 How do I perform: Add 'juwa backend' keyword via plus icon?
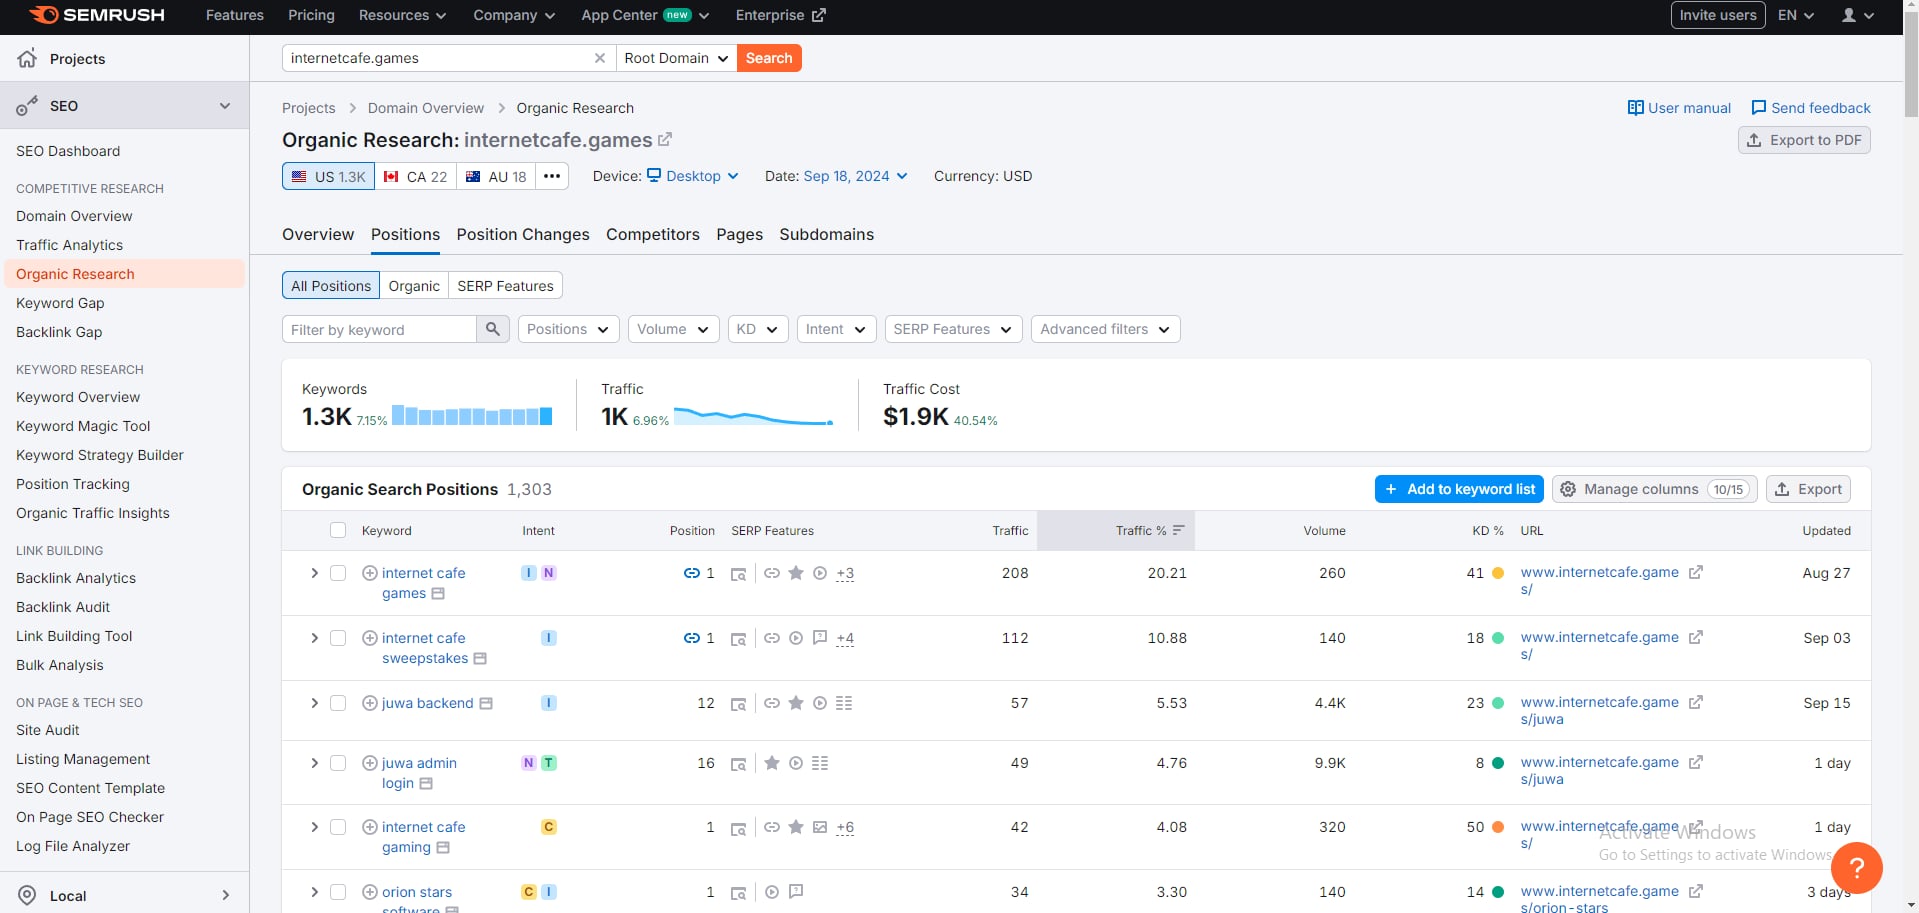pos(370,703)
